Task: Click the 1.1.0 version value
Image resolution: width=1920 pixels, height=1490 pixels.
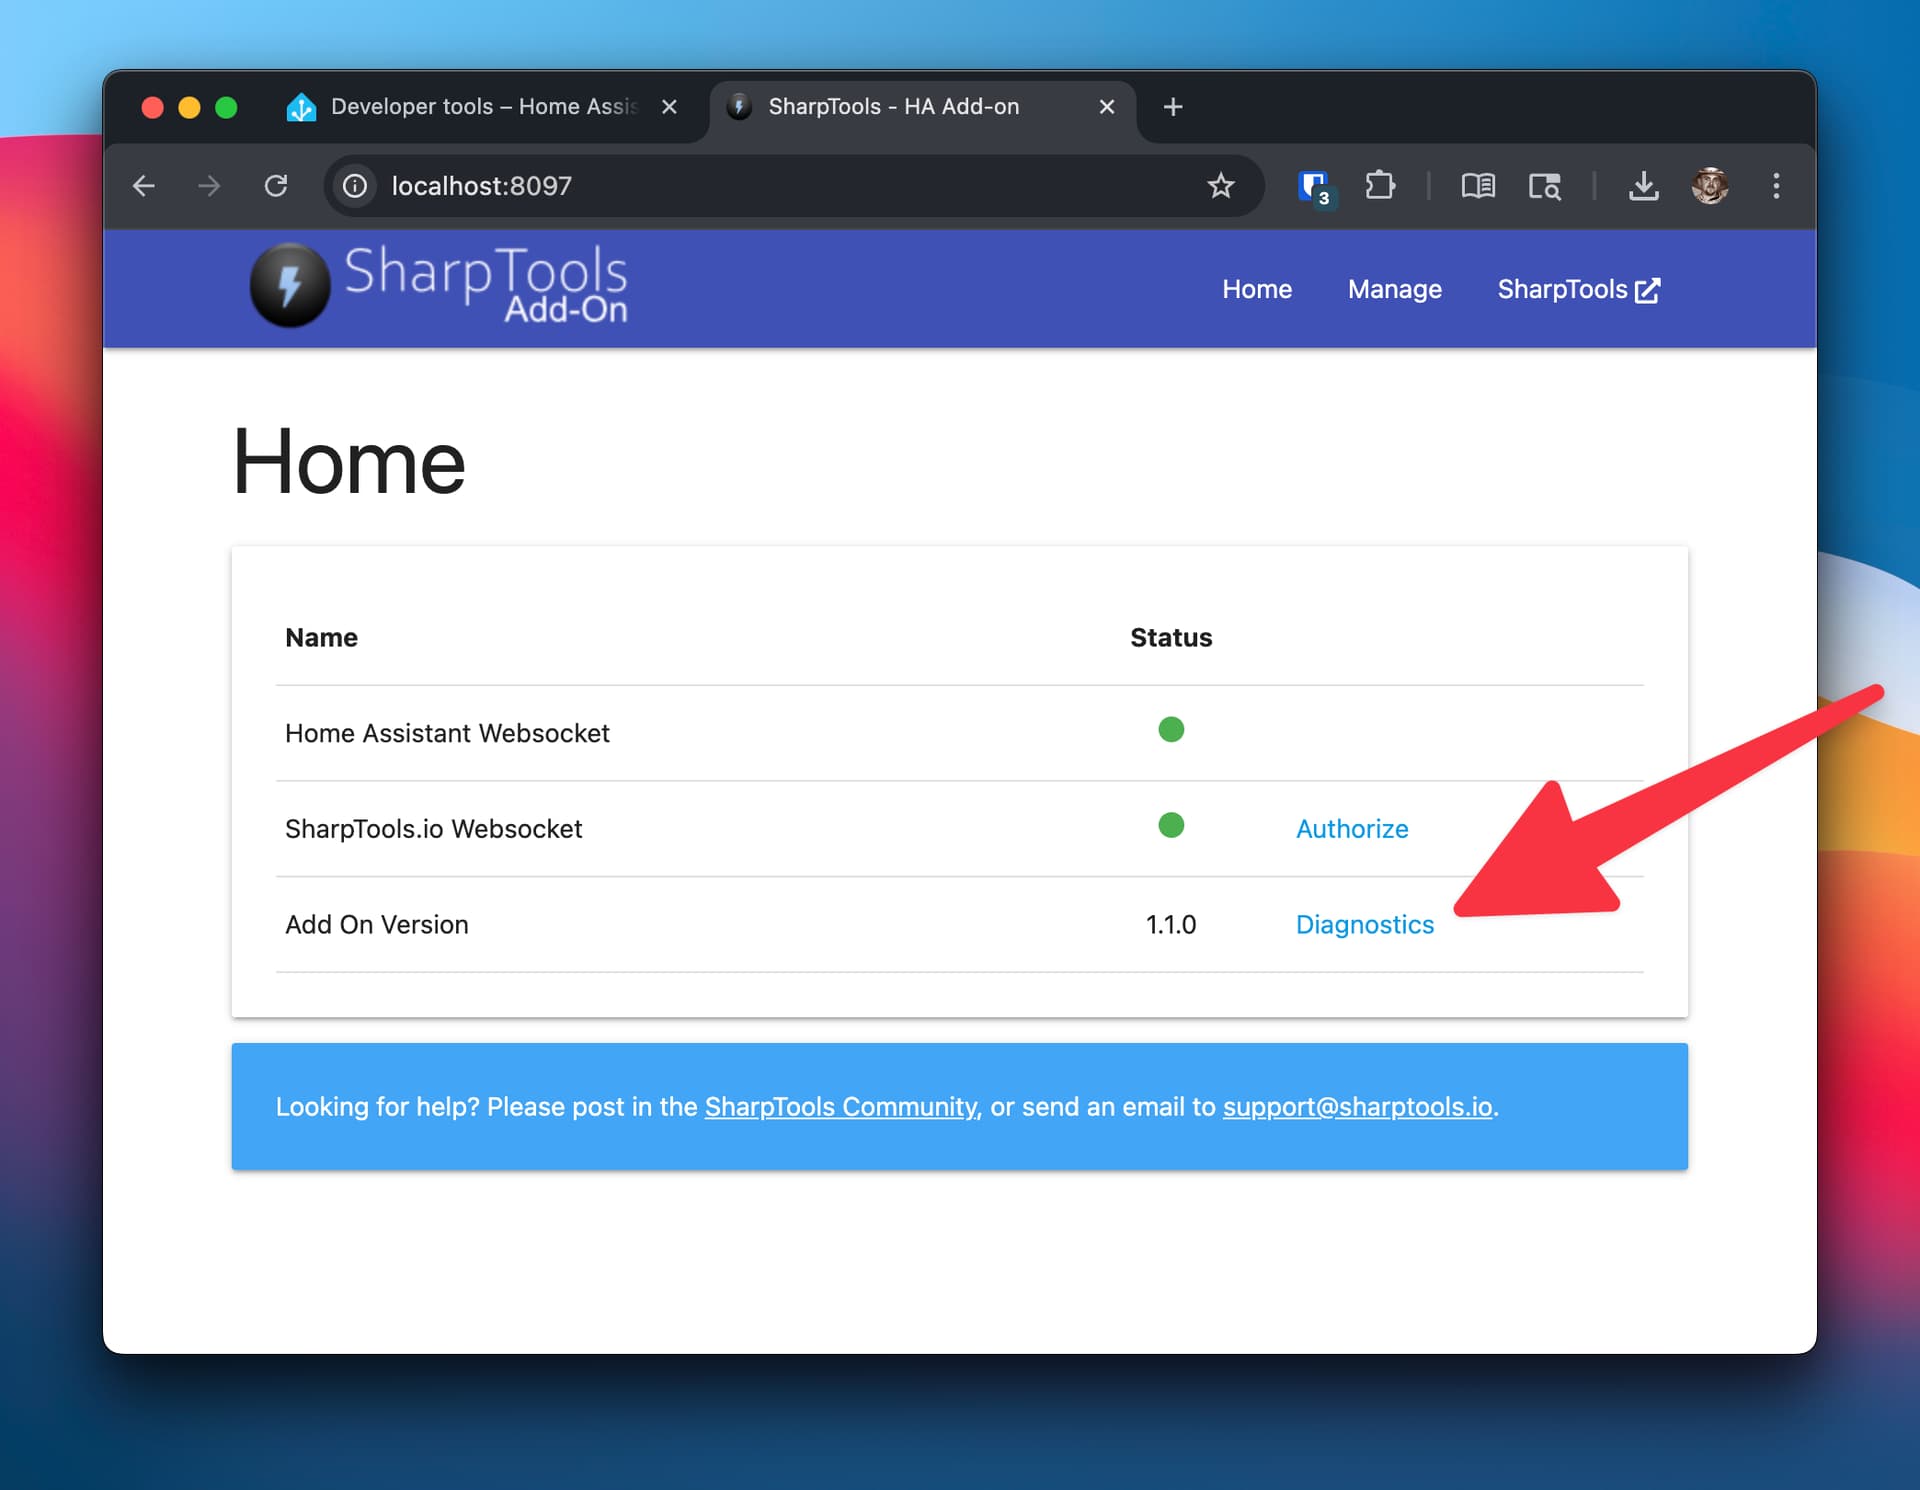Action: click(x=1171, y=925)
